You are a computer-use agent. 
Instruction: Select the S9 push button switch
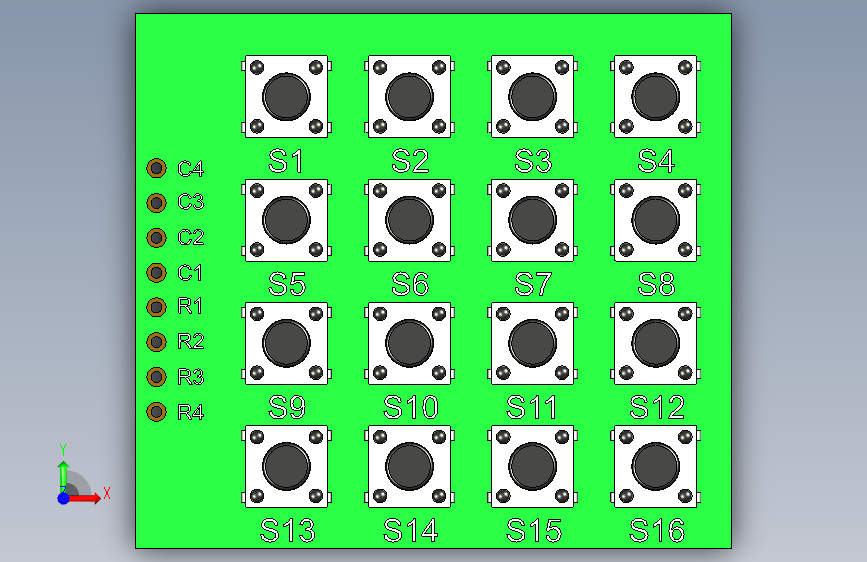pyautogui.click(x=286, y=344)
